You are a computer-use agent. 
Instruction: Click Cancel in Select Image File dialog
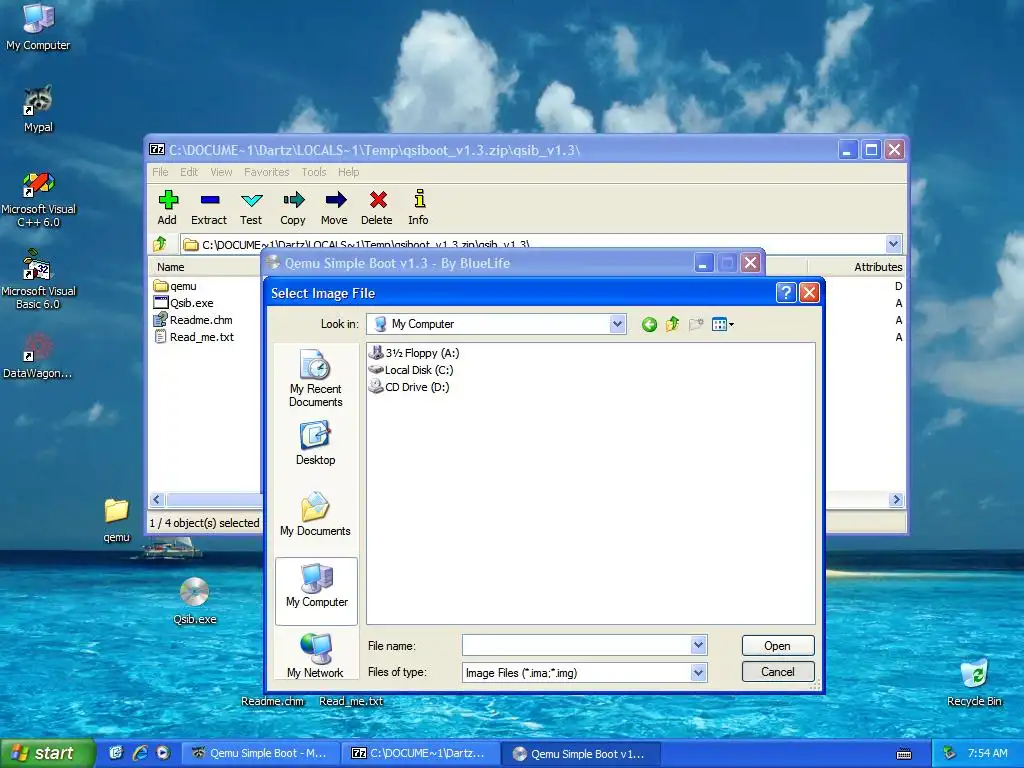[778, 671]
